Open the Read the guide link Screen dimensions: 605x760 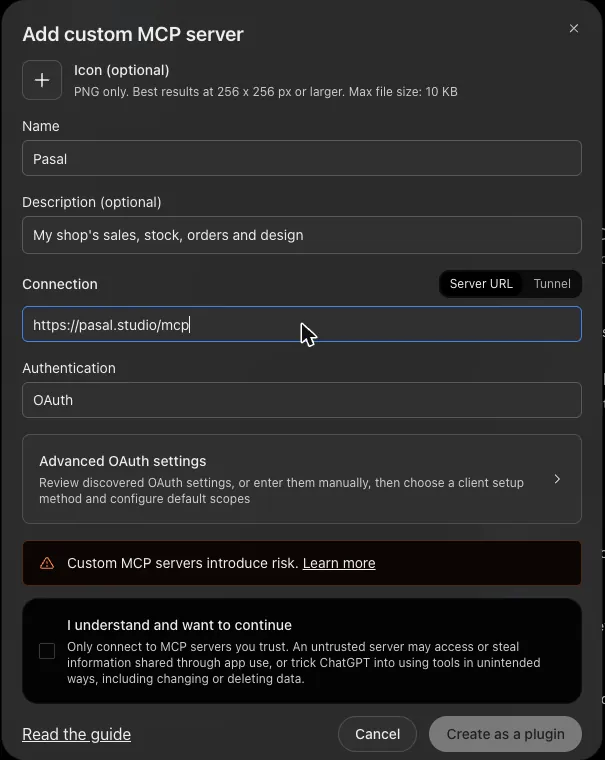77,734
